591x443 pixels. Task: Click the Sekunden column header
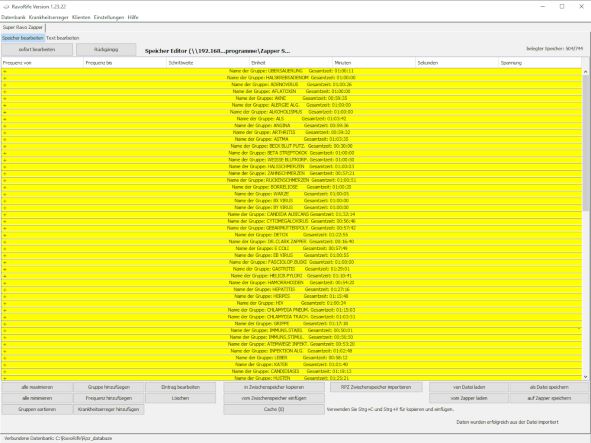pyautogui.click(x=457, y=63)
